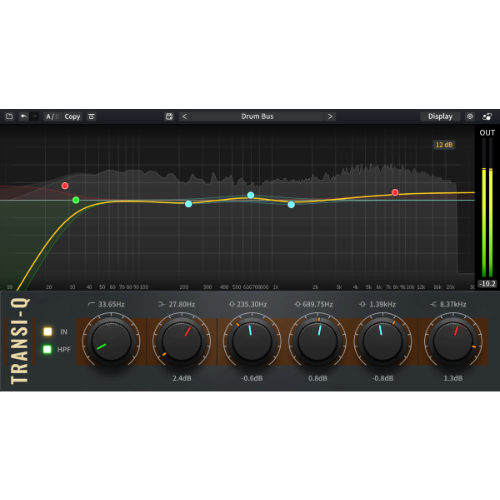Click the save preset disk icon
The width and height of the screenshot is (500, 500).
click(x=169, y=117)
